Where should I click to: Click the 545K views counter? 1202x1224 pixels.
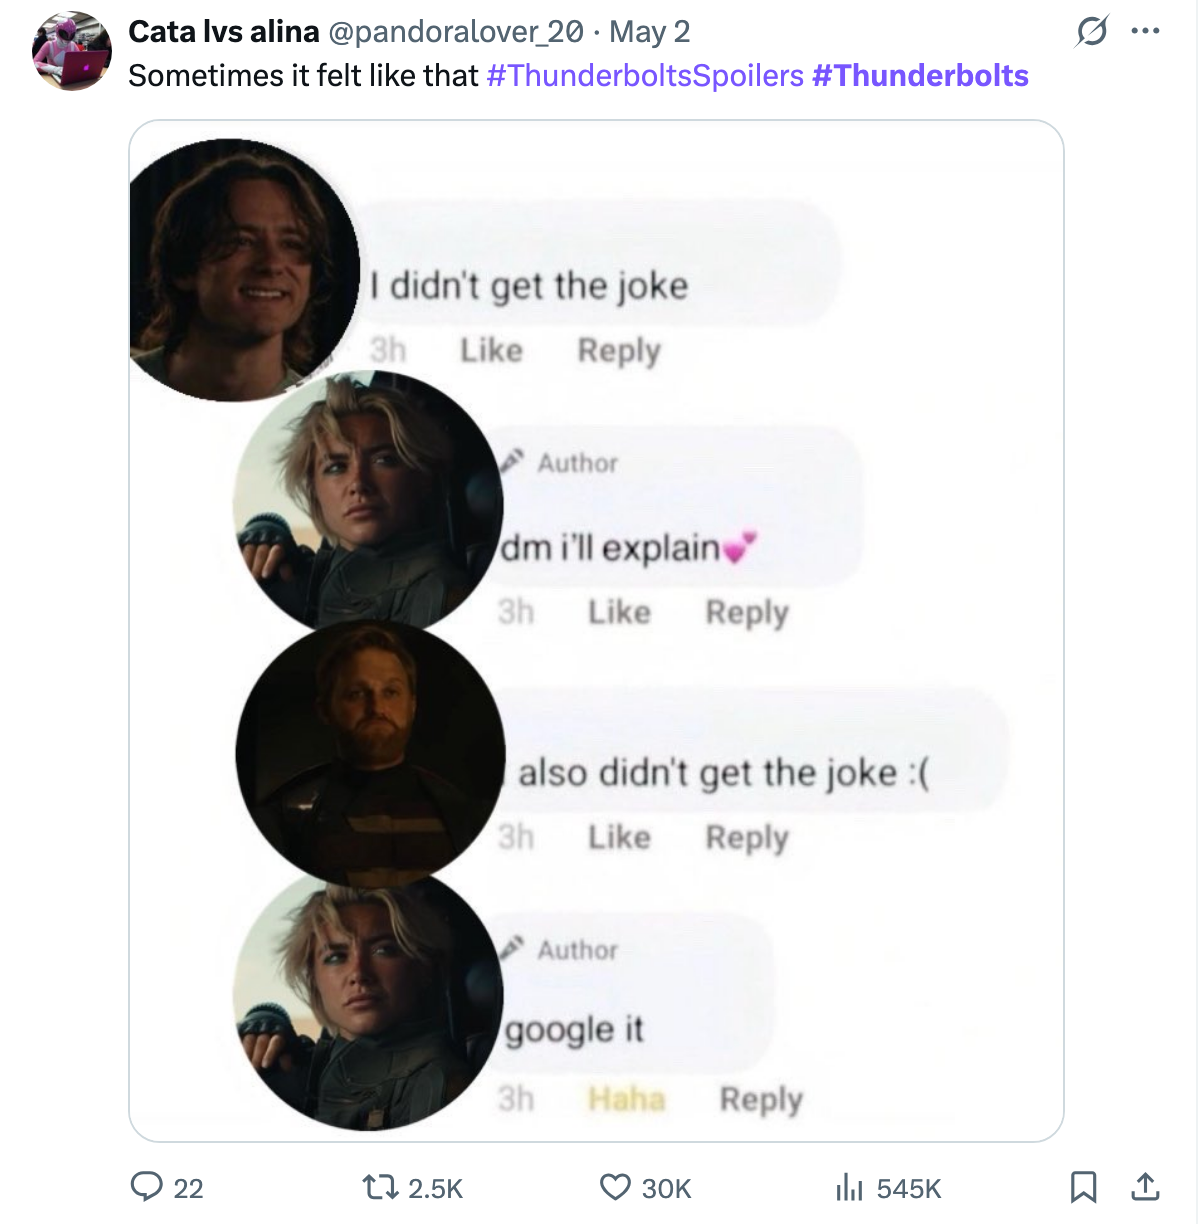pos(908,1190)
